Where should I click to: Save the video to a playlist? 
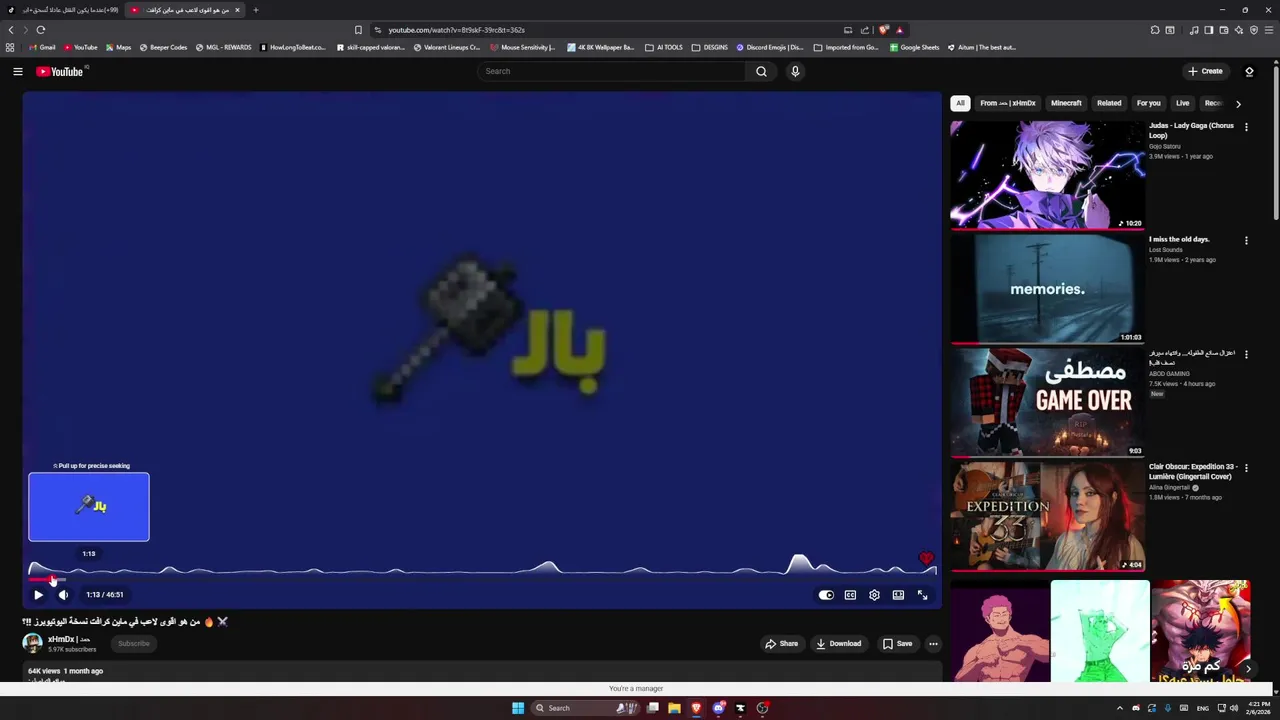click(x=897, y=643)
